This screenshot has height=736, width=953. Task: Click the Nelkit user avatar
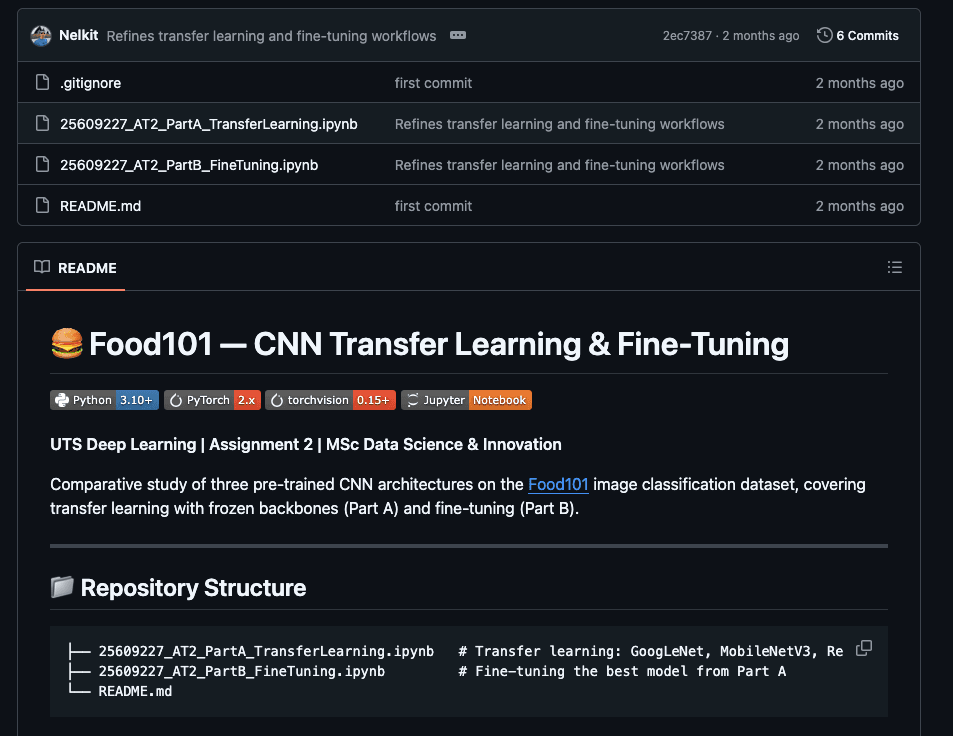(x=41, y=36)
